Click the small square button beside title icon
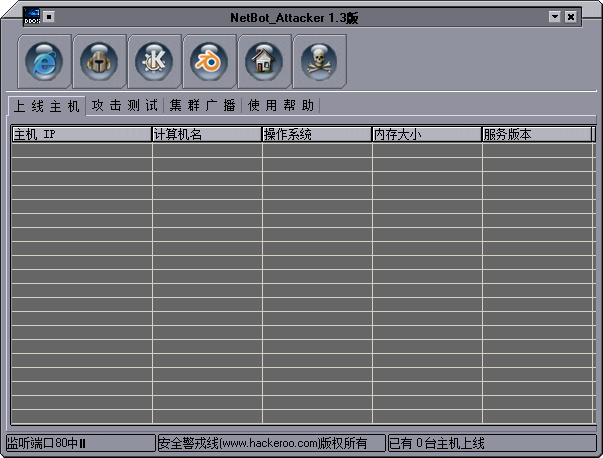The image size is (603, 458). (x=50, y=16)
